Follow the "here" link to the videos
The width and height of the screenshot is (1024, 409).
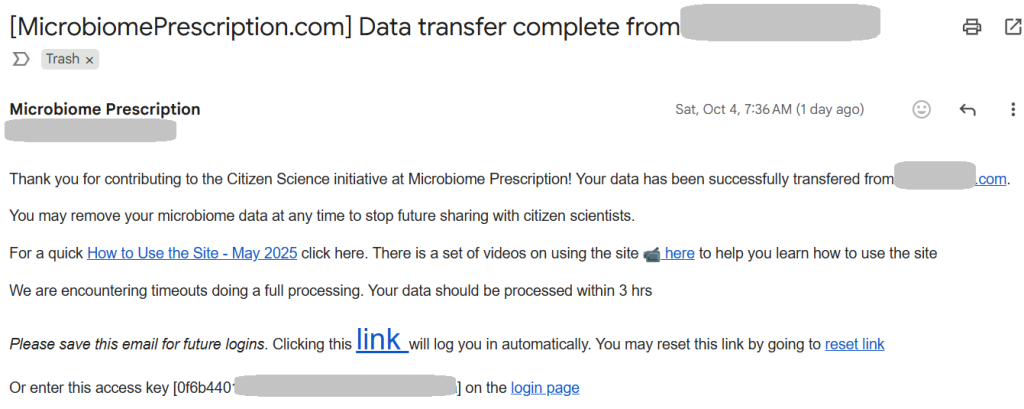point(679,253)
